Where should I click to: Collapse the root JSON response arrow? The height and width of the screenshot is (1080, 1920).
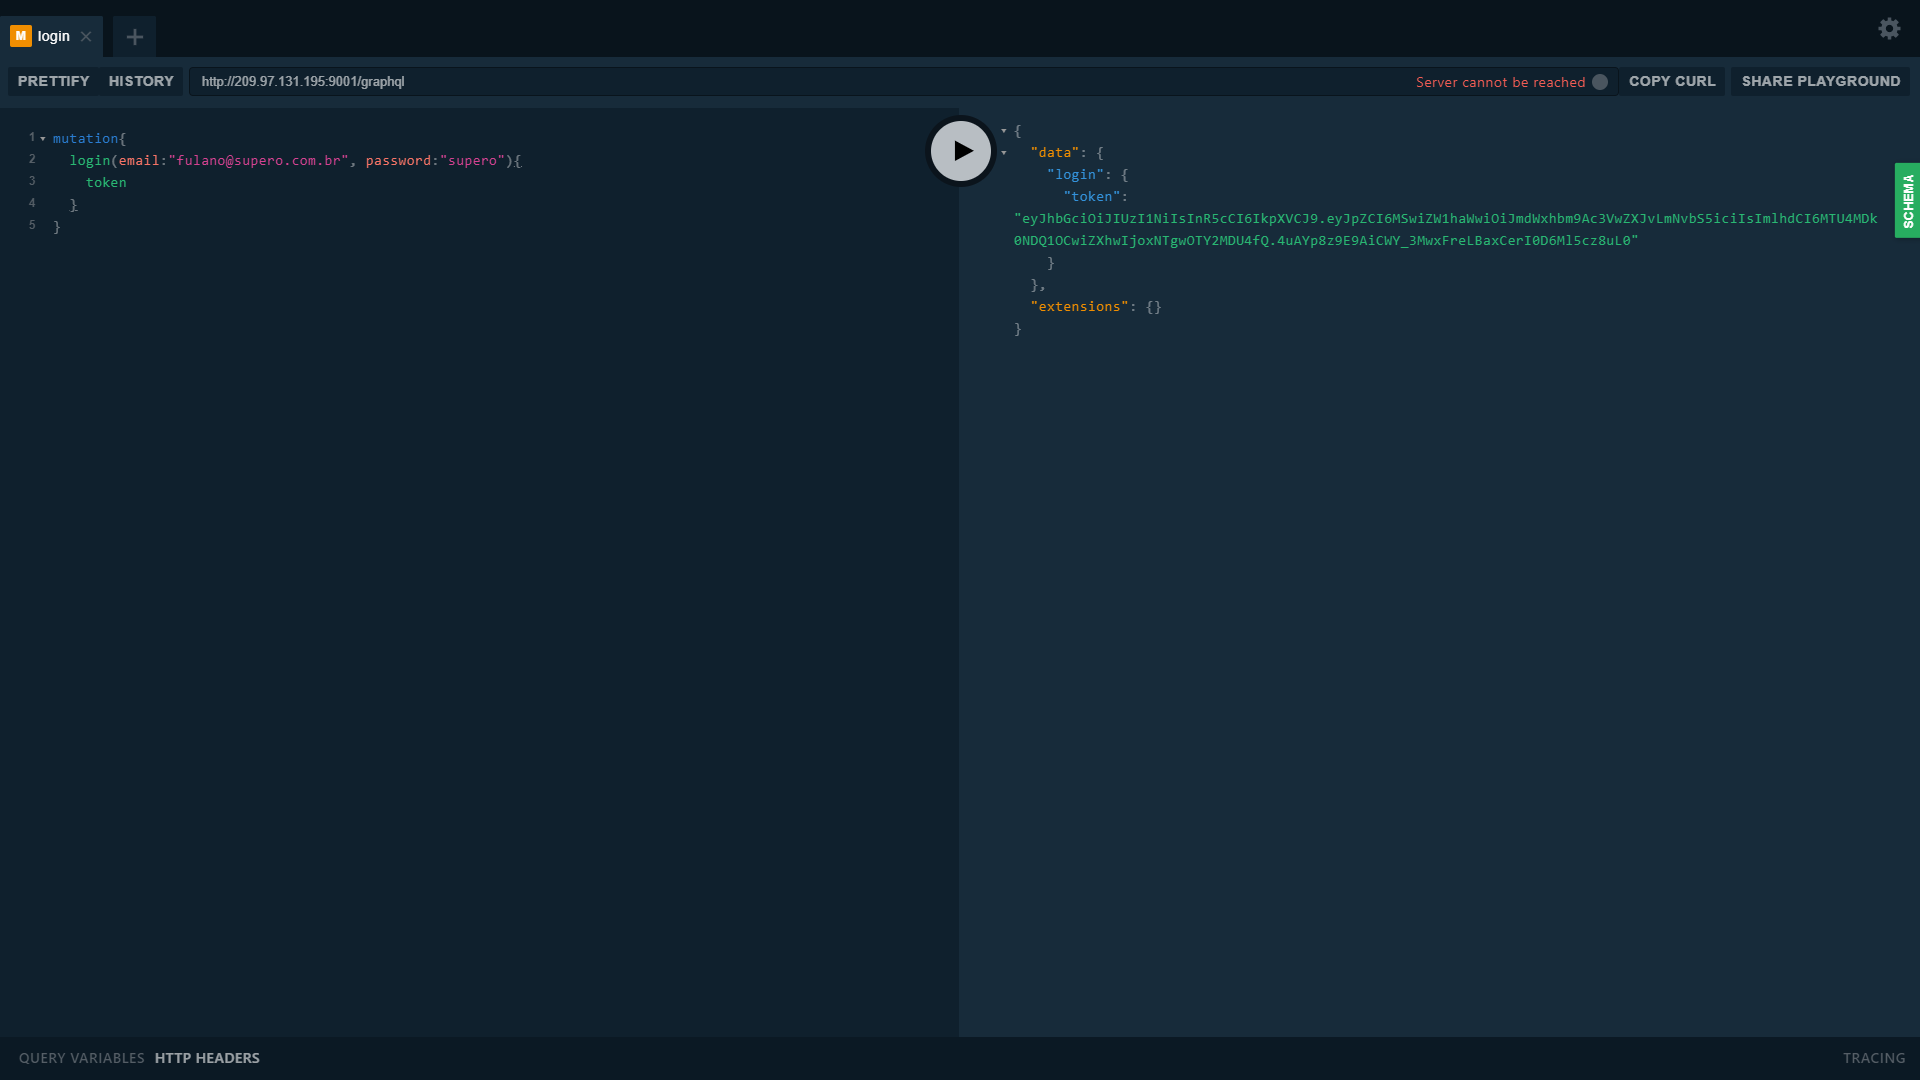tap(1004, 131)
